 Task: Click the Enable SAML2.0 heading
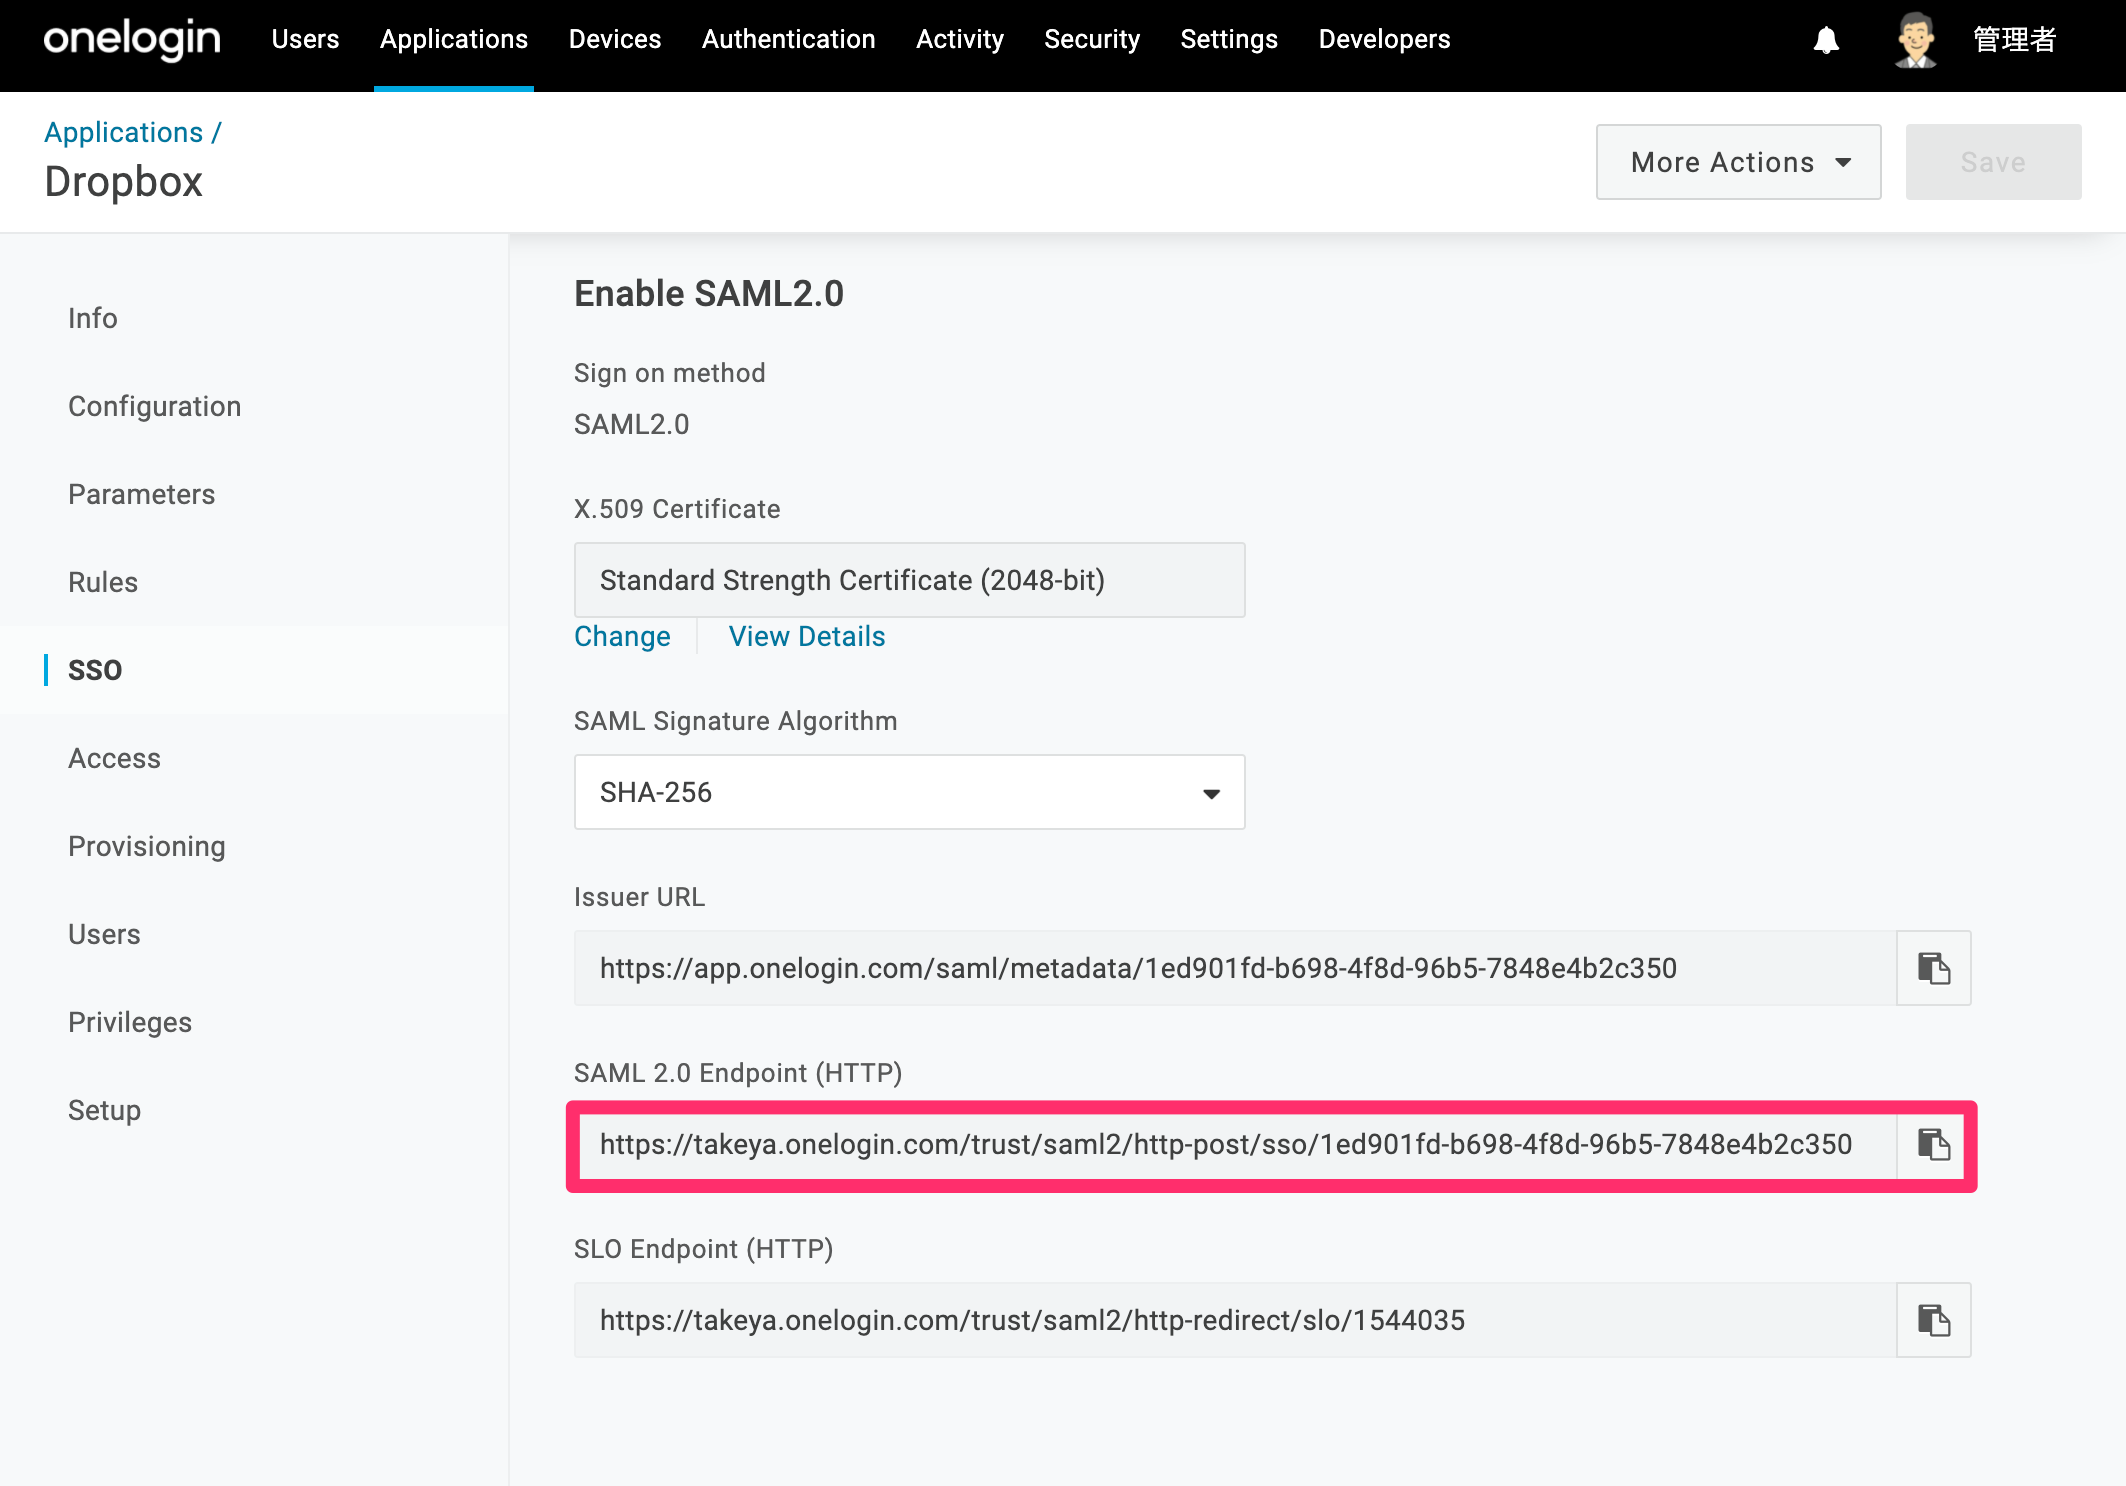click(x=709, y=294)
